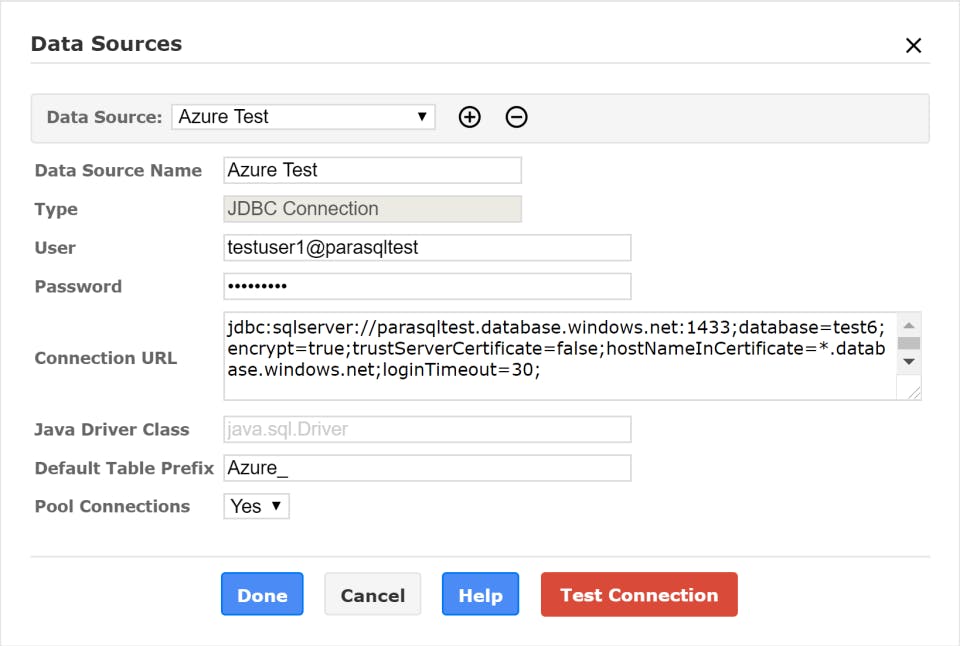Click the User input field
Image resolution: width=960 pixels, height=646 pixels.
click(427, 248)
